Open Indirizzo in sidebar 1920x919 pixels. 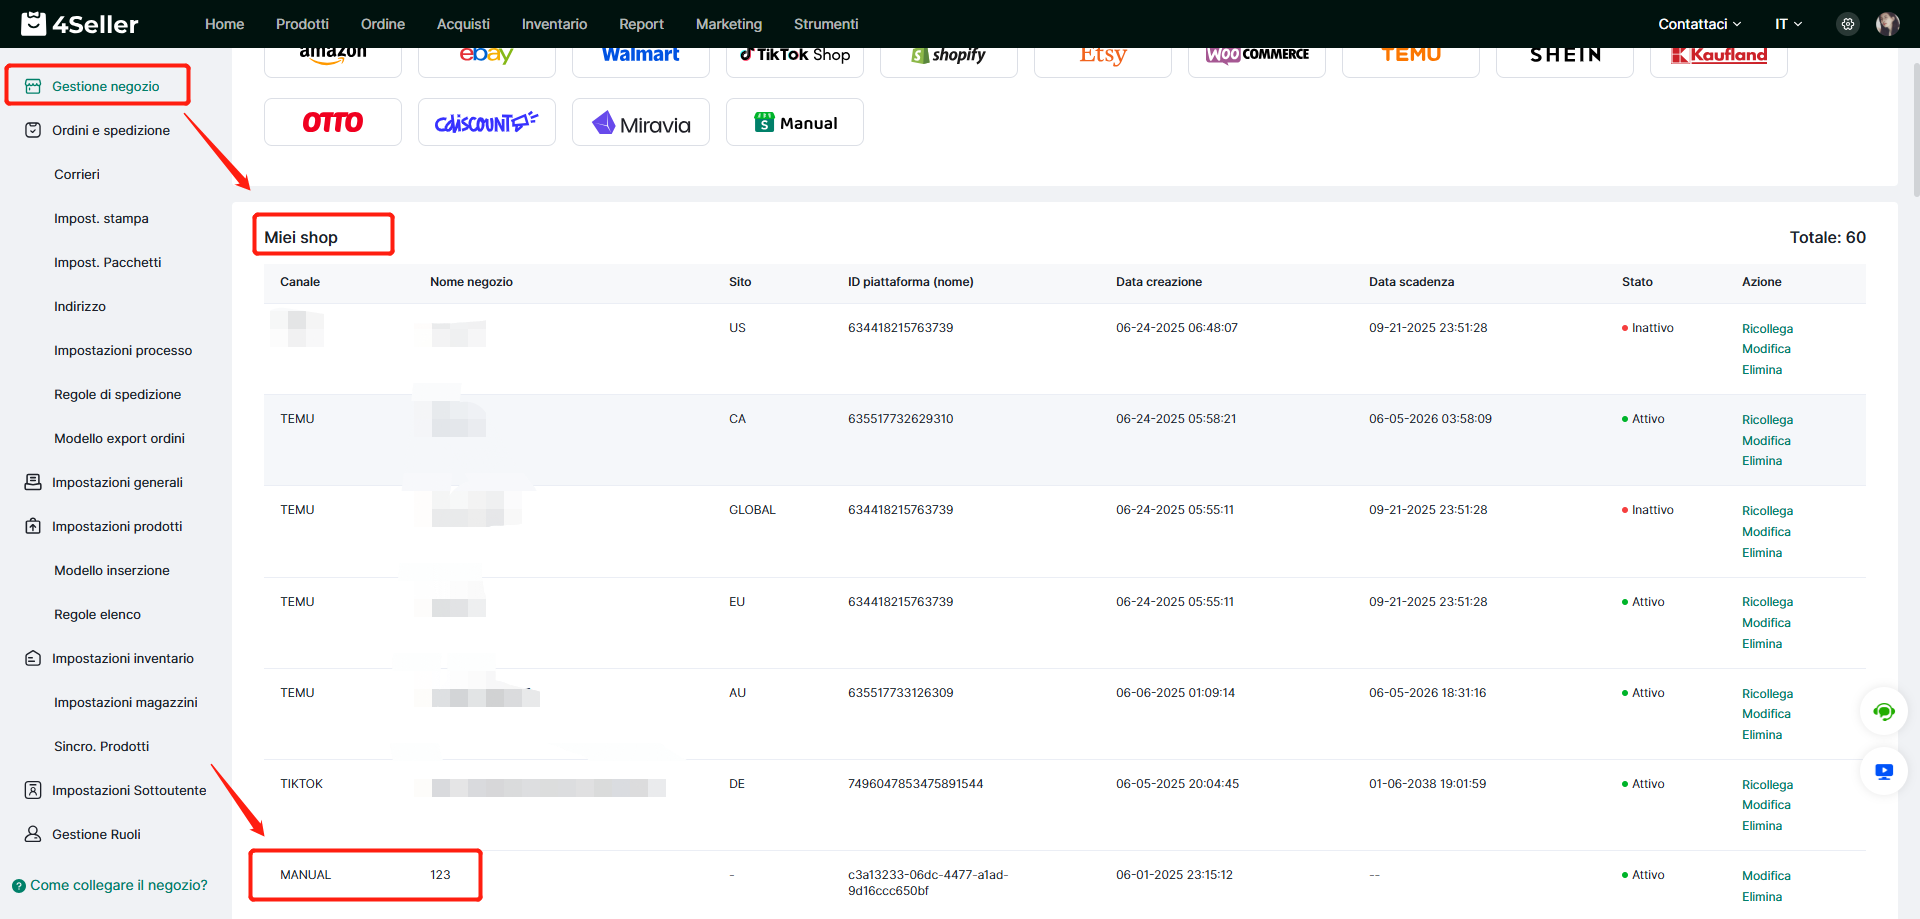click(80, 306)
